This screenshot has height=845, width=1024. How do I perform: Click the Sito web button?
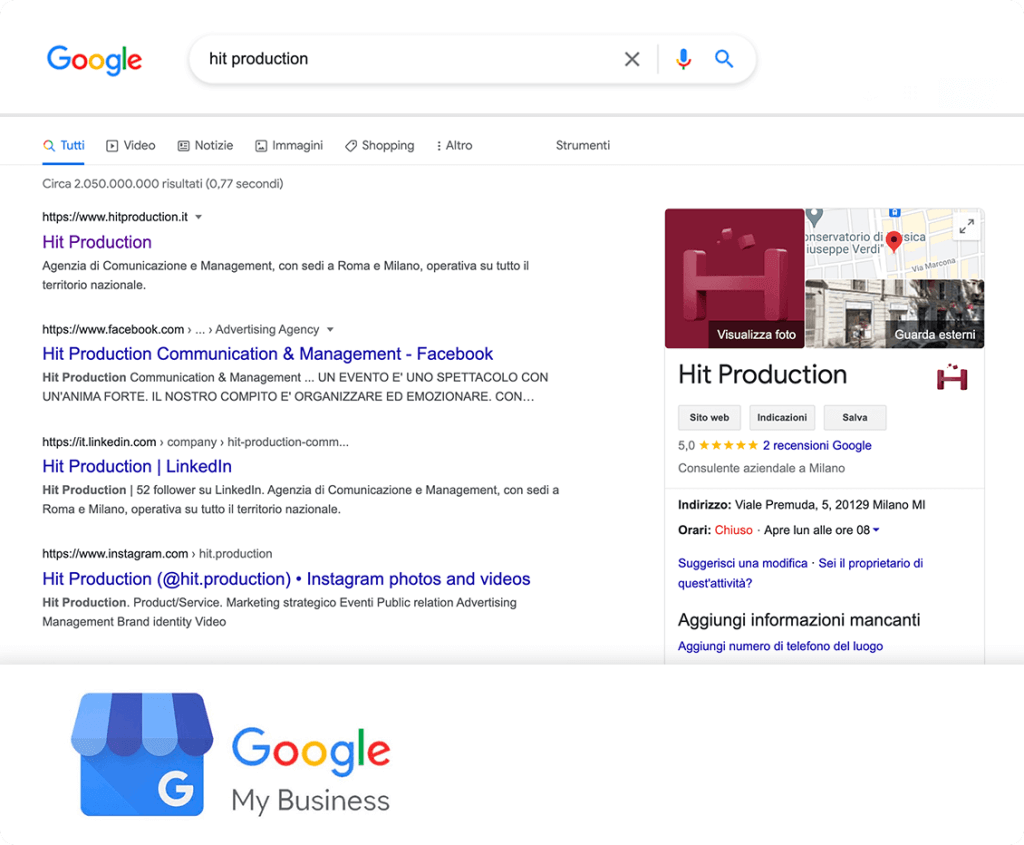coord(709,417)
